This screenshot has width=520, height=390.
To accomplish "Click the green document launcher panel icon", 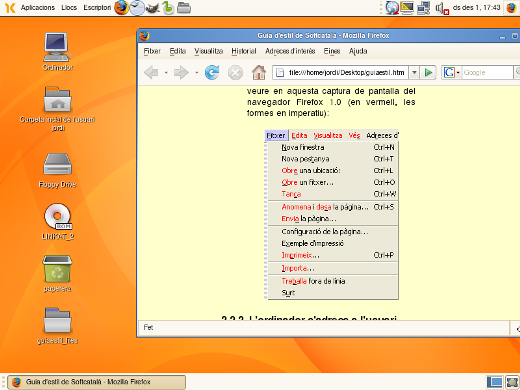I will pyautogui.click(x=168, y=8).
